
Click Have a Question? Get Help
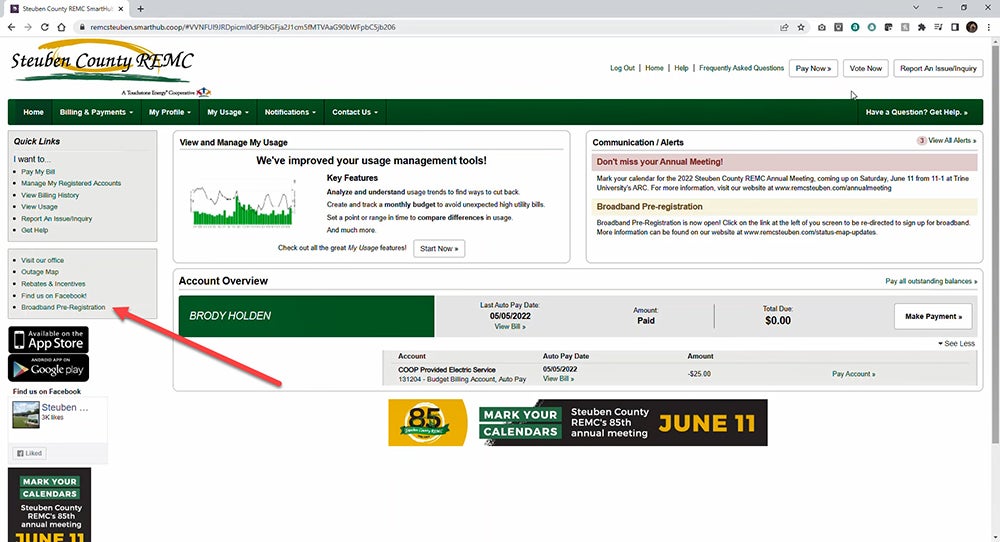coord(916,112)
